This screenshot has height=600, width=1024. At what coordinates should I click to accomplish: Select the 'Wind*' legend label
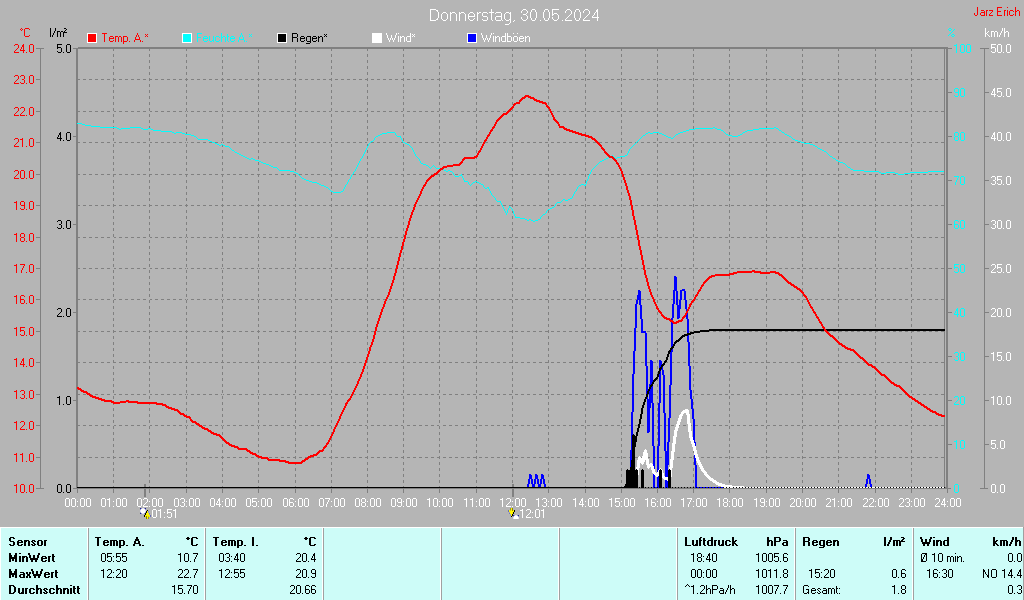[x=400, y=38]
